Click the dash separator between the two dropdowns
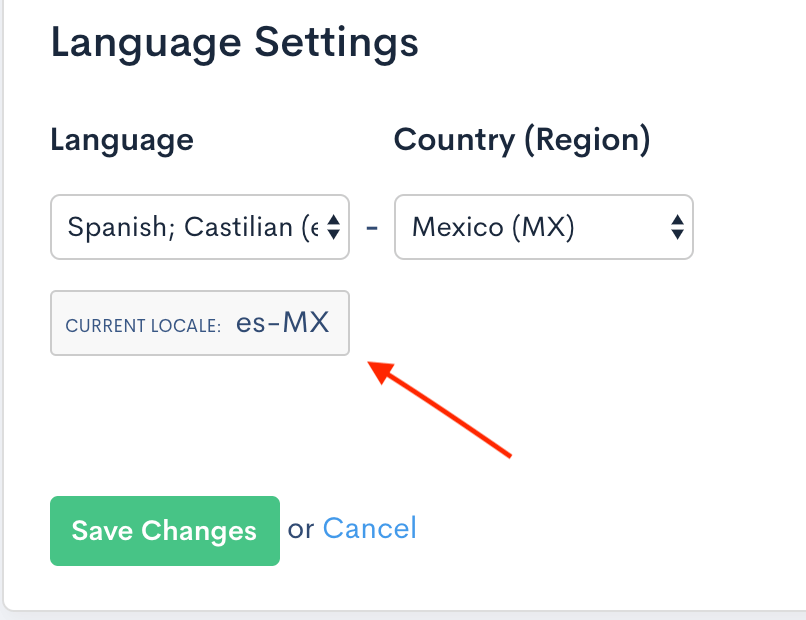This screenshot has height=620, width=806. pyautogui.click(x=372, y=227)
